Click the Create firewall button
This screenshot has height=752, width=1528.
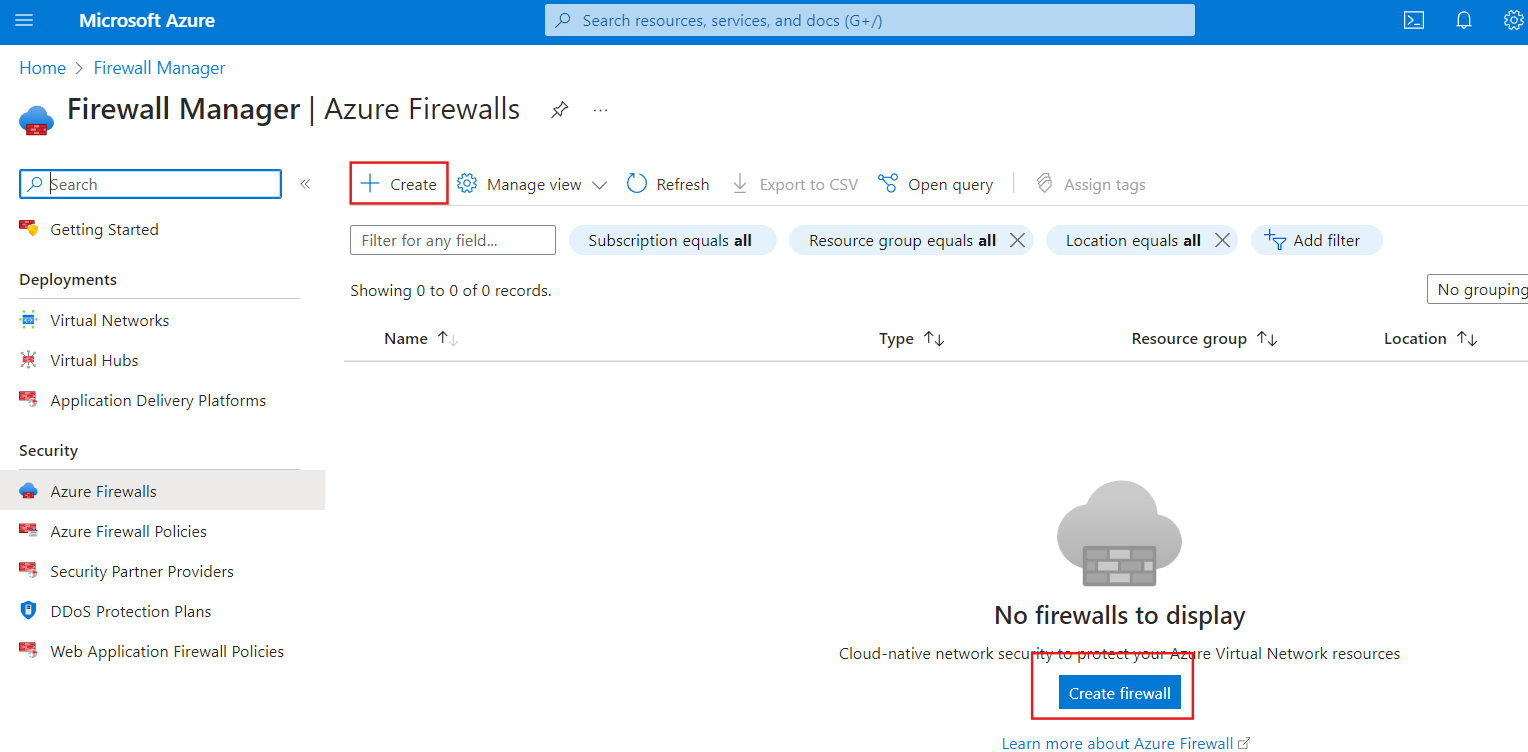tap(1120, 693)
